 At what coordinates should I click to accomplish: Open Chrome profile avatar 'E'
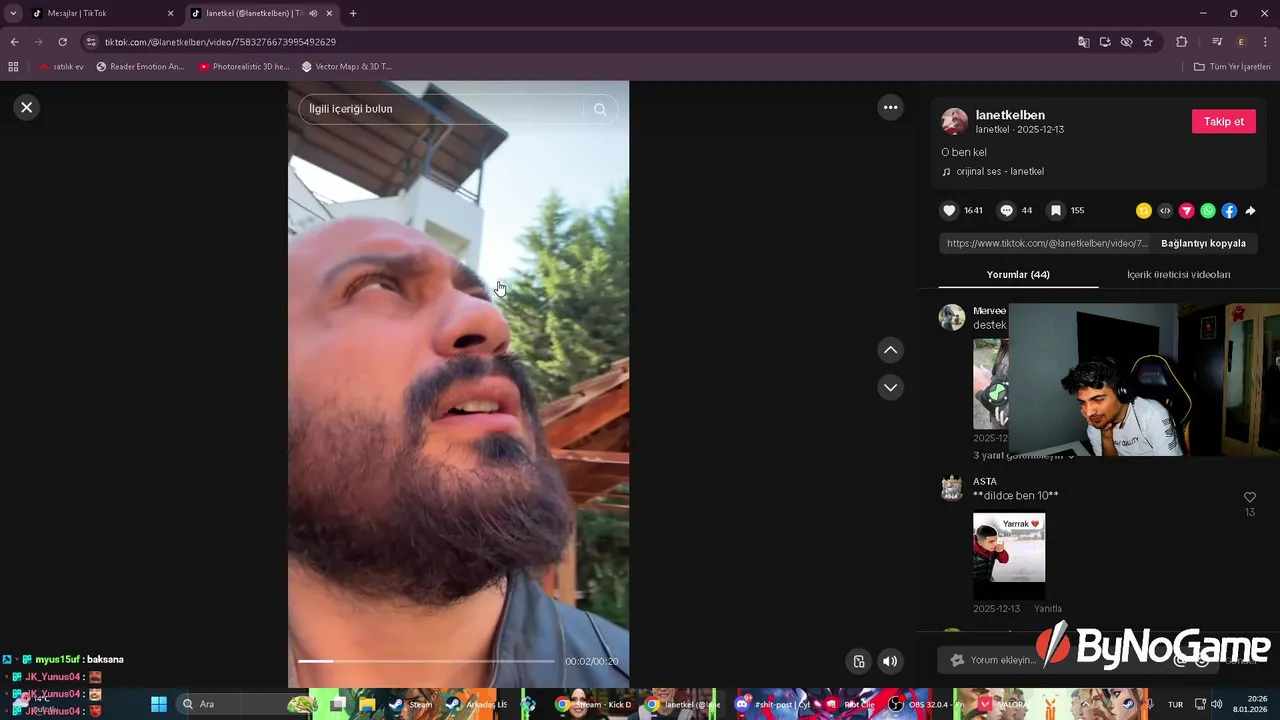pyautogui.click(x=1241, y=42)
